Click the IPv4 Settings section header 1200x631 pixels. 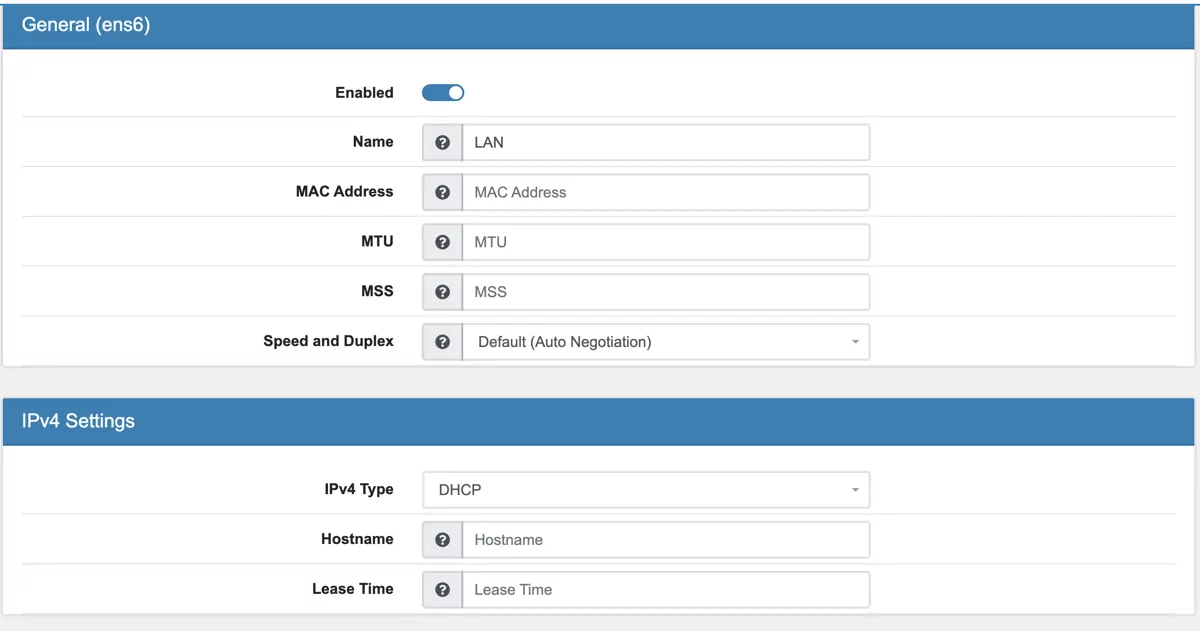coord(79,421)
